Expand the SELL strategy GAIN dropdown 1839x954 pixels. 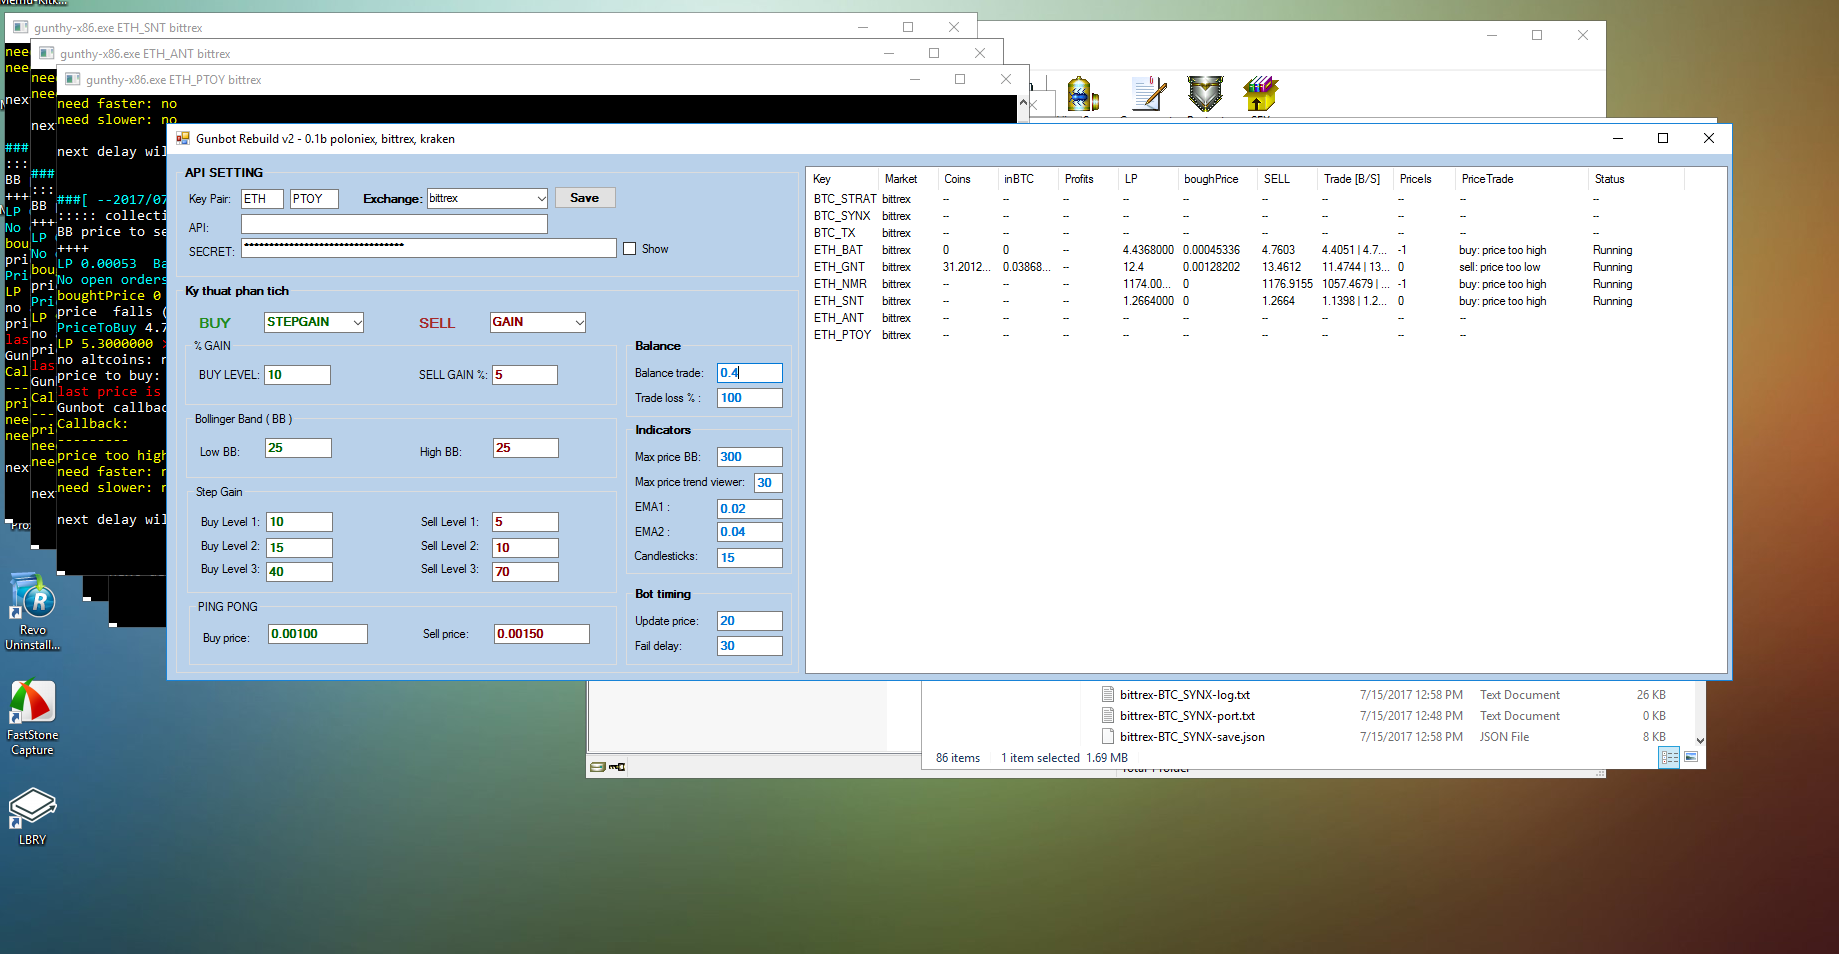(x=537, y=322)
